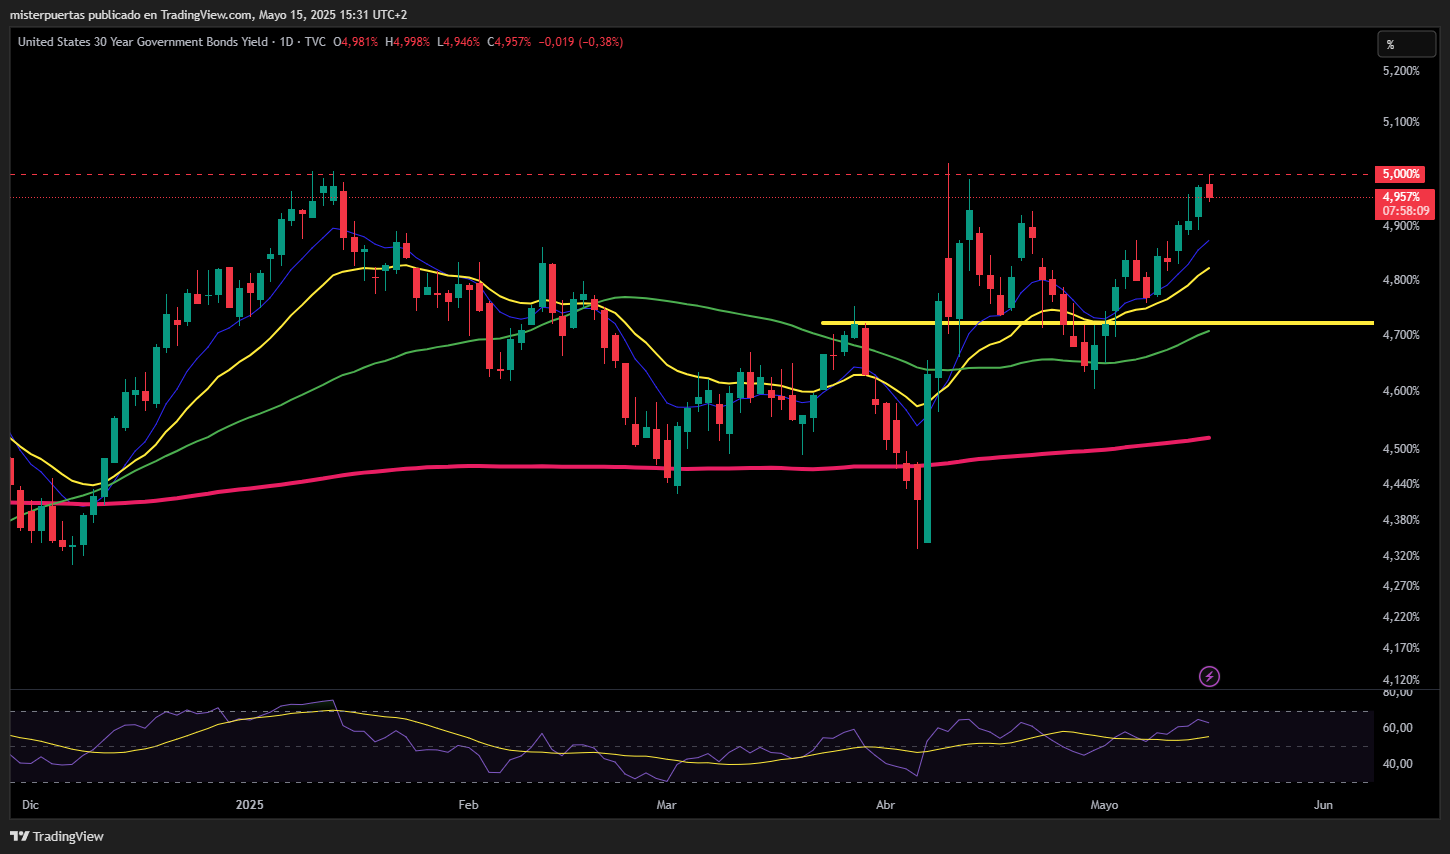Image resolution: width=1450 pixels, height=854 pixels.
Task: Open the % scale mode button
Action: 1407,44
